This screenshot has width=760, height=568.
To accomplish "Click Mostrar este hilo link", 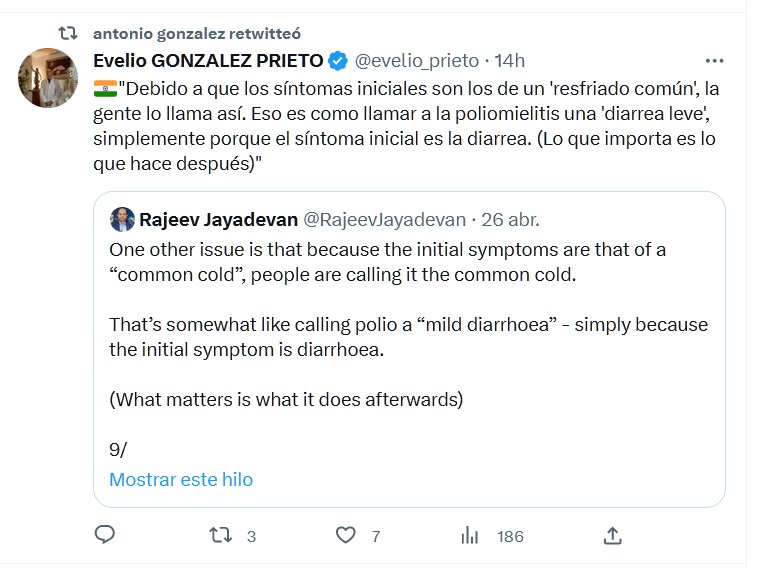I will tap(181, 479).
